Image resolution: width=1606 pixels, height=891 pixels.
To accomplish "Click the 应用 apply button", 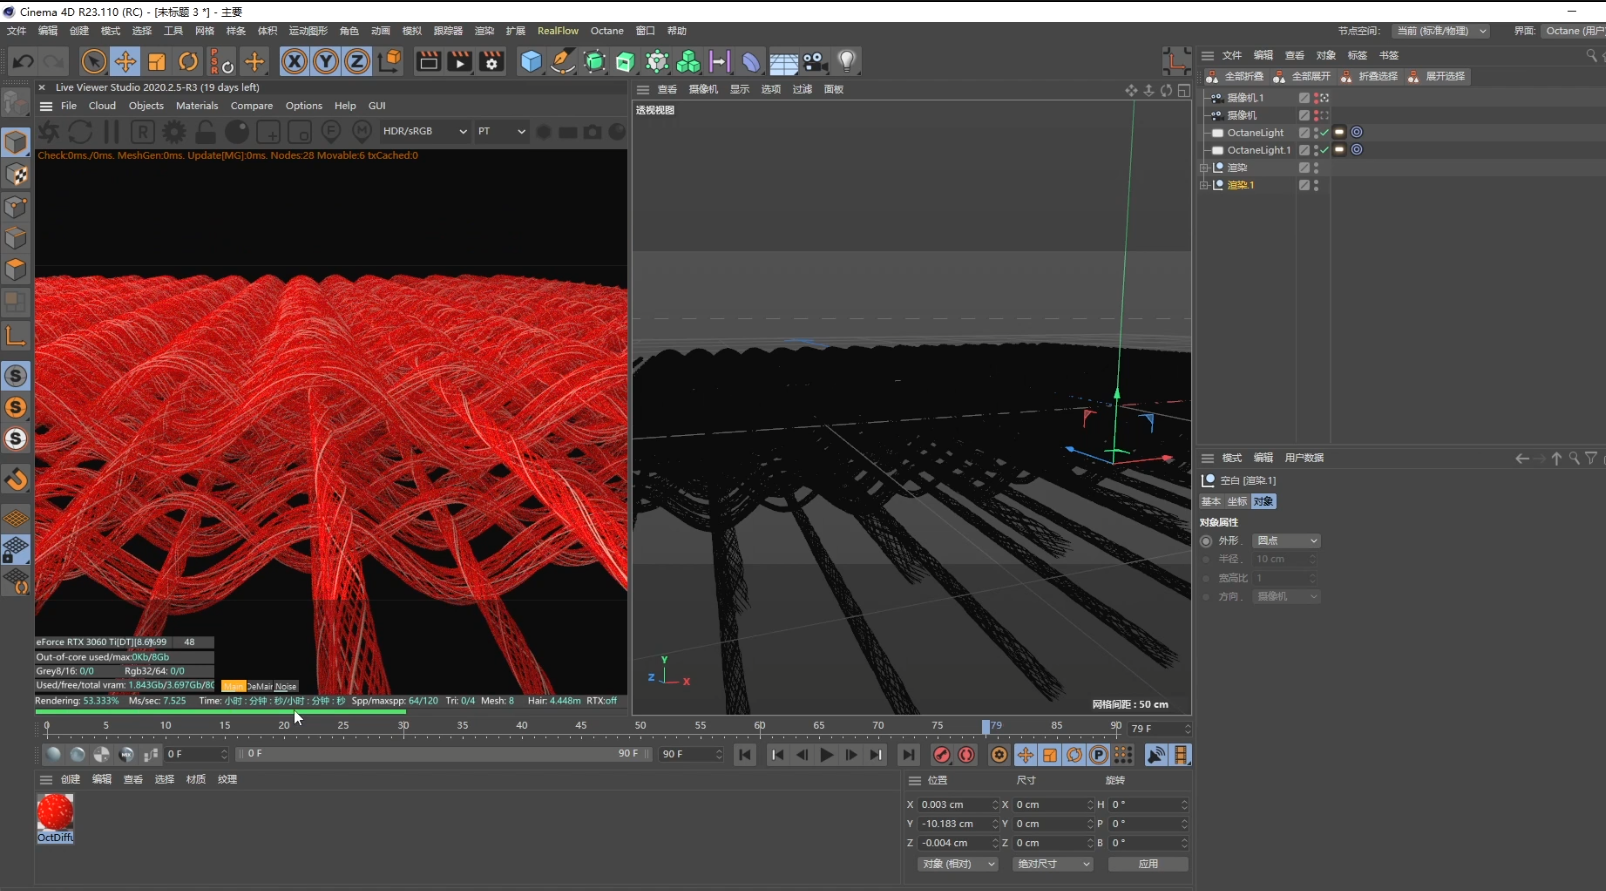I will click(1148, 863).
